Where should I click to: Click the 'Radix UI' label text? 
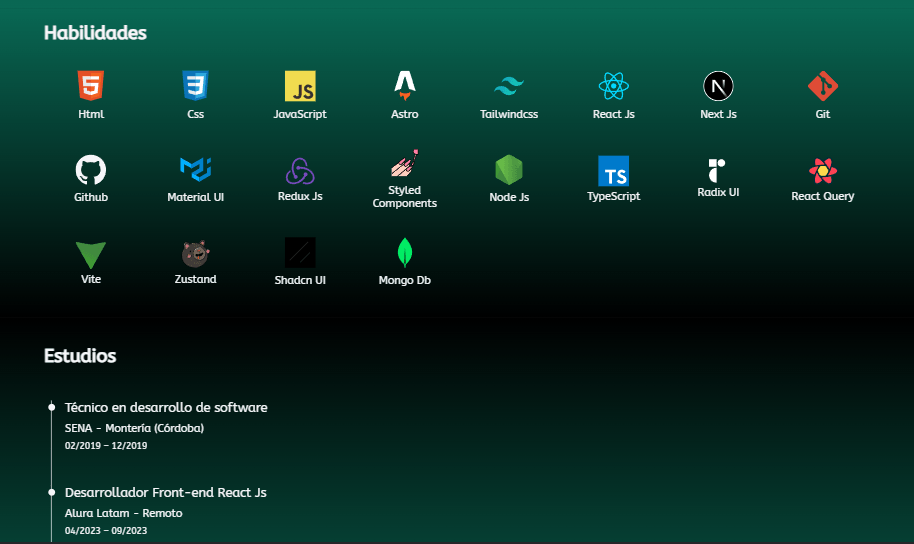point(718,192)
